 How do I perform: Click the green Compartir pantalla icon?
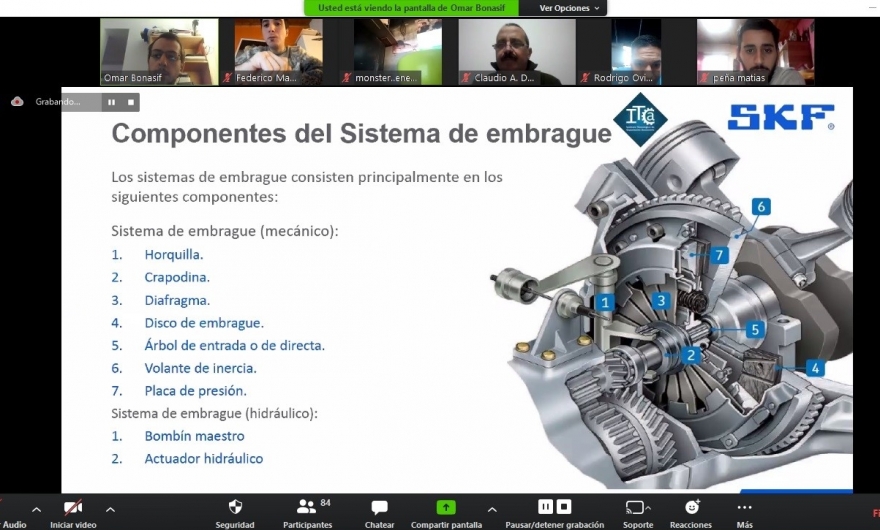pyautogui.click(x=446, y=508)
